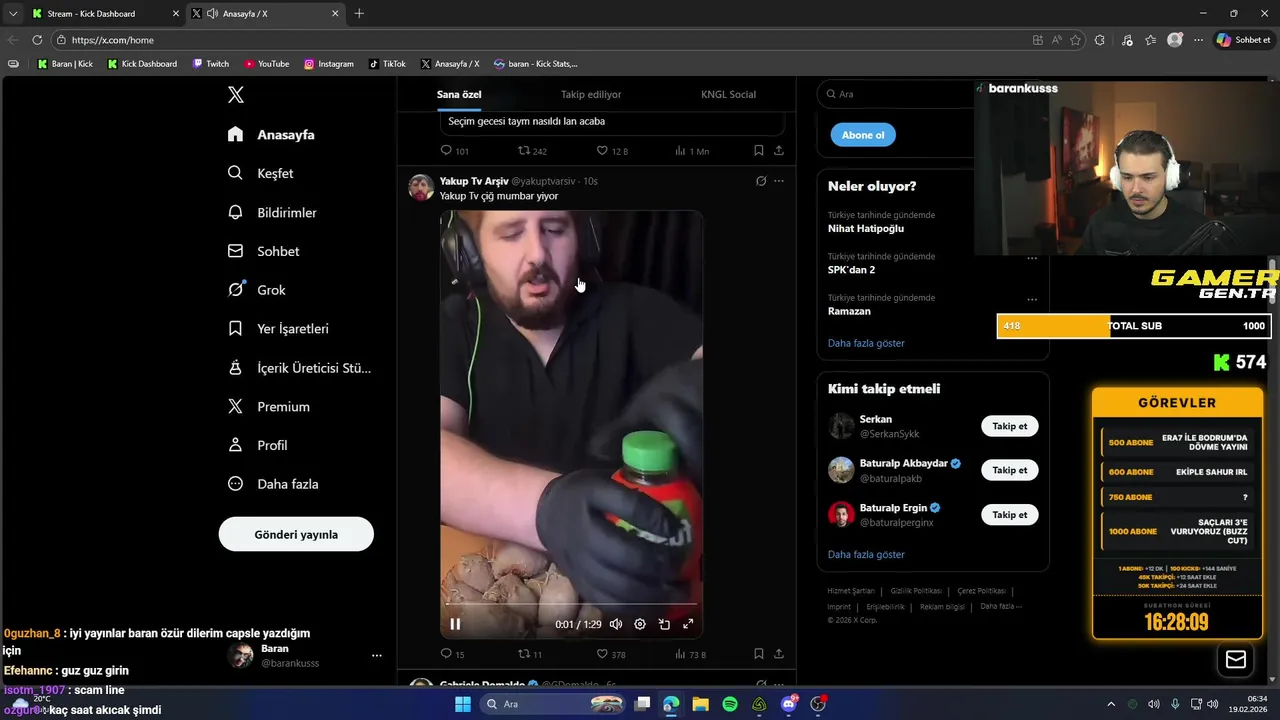Pause the Yakup Tv video
This screenshot has width=1280, height=720.
(x=455, y=624)
